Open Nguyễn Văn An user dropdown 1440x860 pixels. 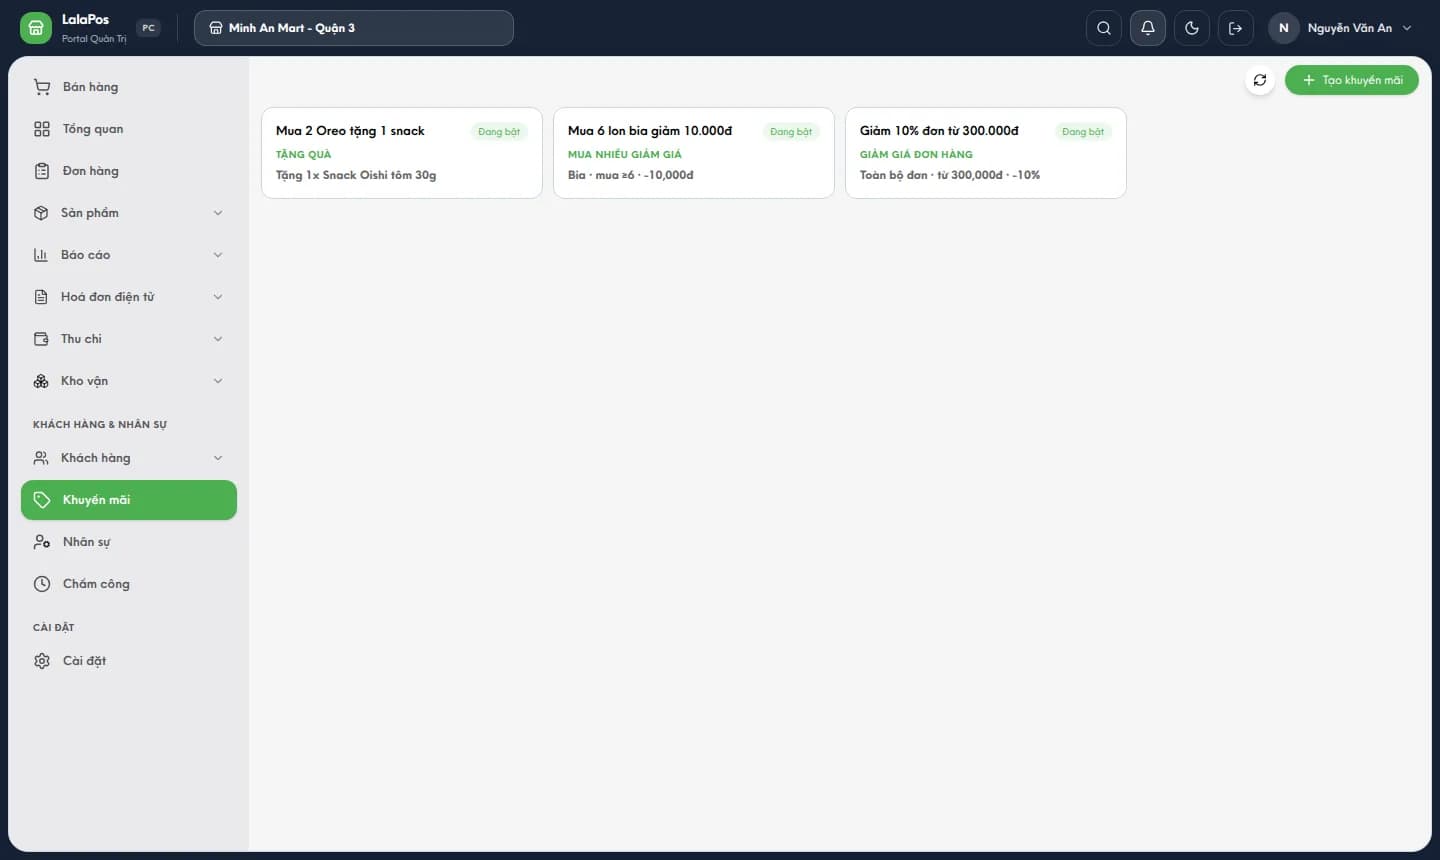[x=1342, y=28]
